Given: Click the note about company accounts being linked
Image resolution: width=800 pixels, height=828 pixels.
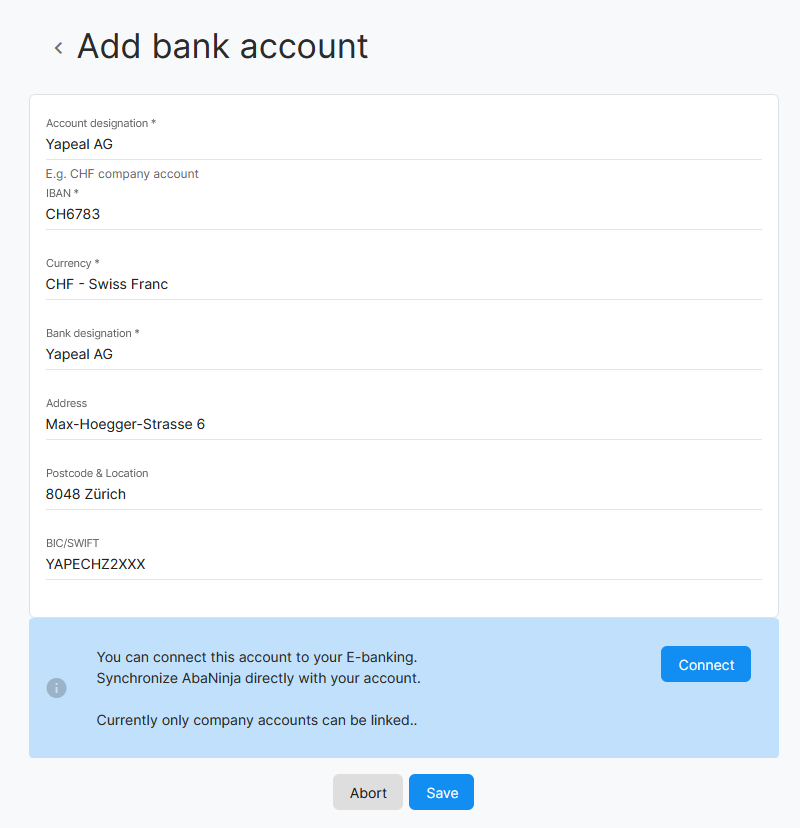Looking at the screenshot, I should pos(257,720).
